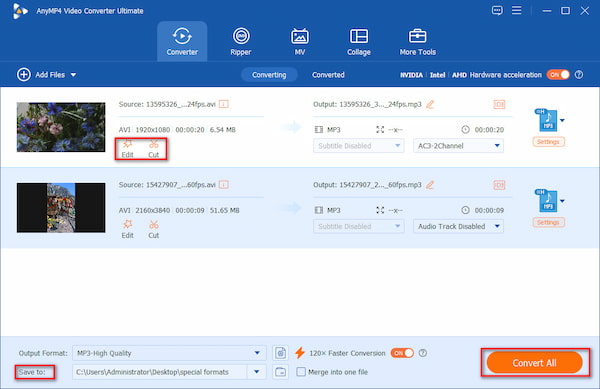Click duration clock icon for first output
This screenshot has height=389, width=600.
click(x=465, y=130)
